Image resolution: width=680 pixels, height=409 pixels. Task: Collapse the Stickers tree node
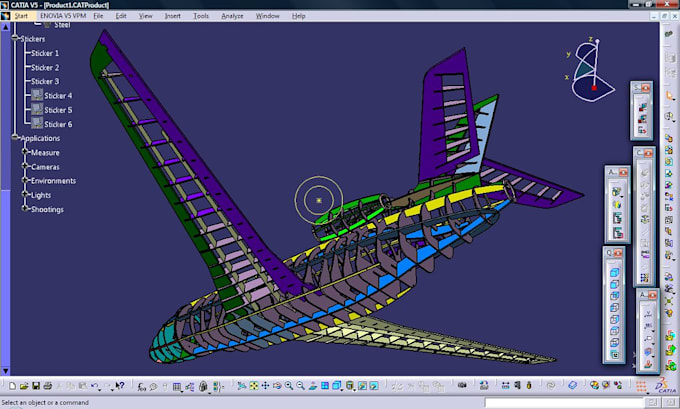[15, 38]
